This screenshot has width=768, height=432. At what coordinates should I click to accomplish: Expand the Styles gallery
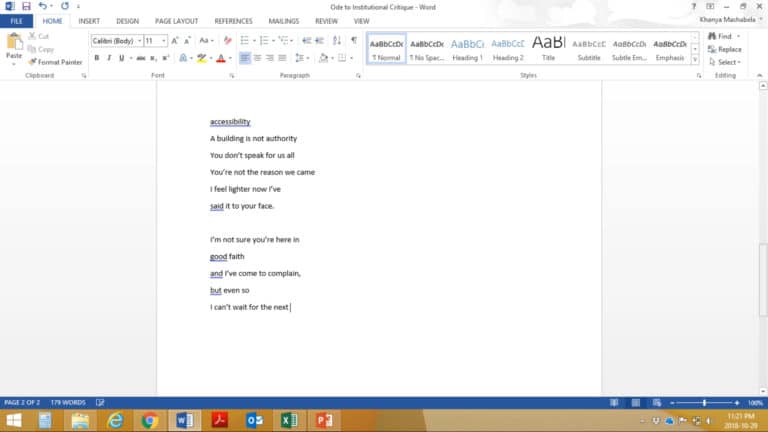pos(694,59)
